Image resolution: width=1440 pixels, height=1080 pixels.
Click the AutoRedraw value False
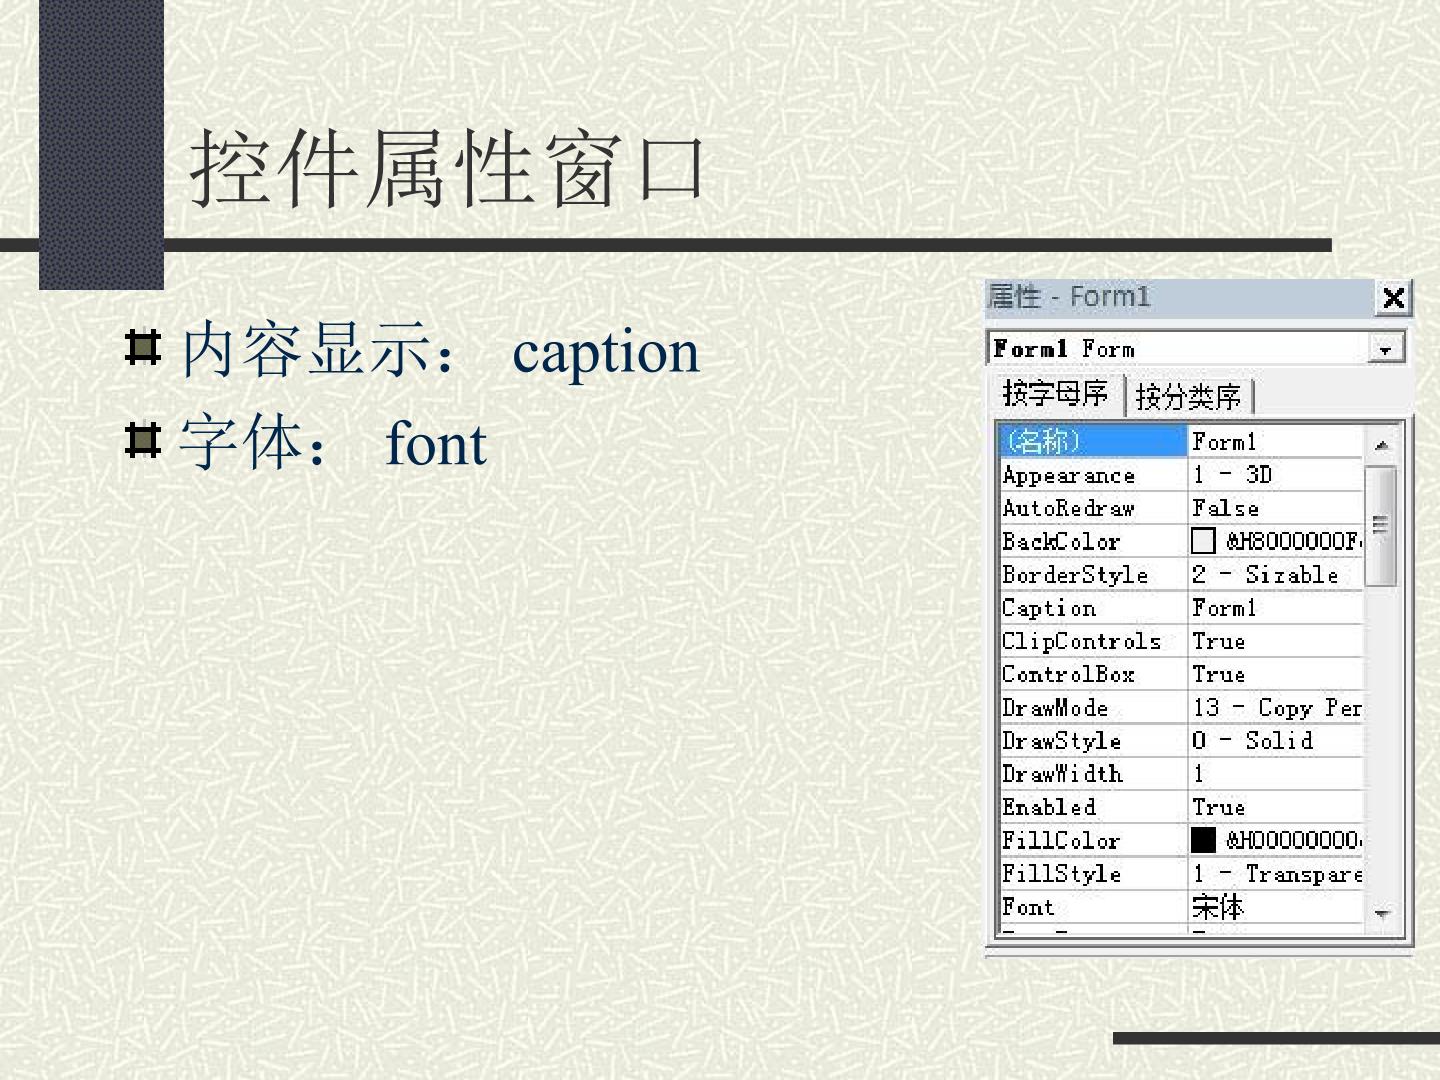(1225, 508)
